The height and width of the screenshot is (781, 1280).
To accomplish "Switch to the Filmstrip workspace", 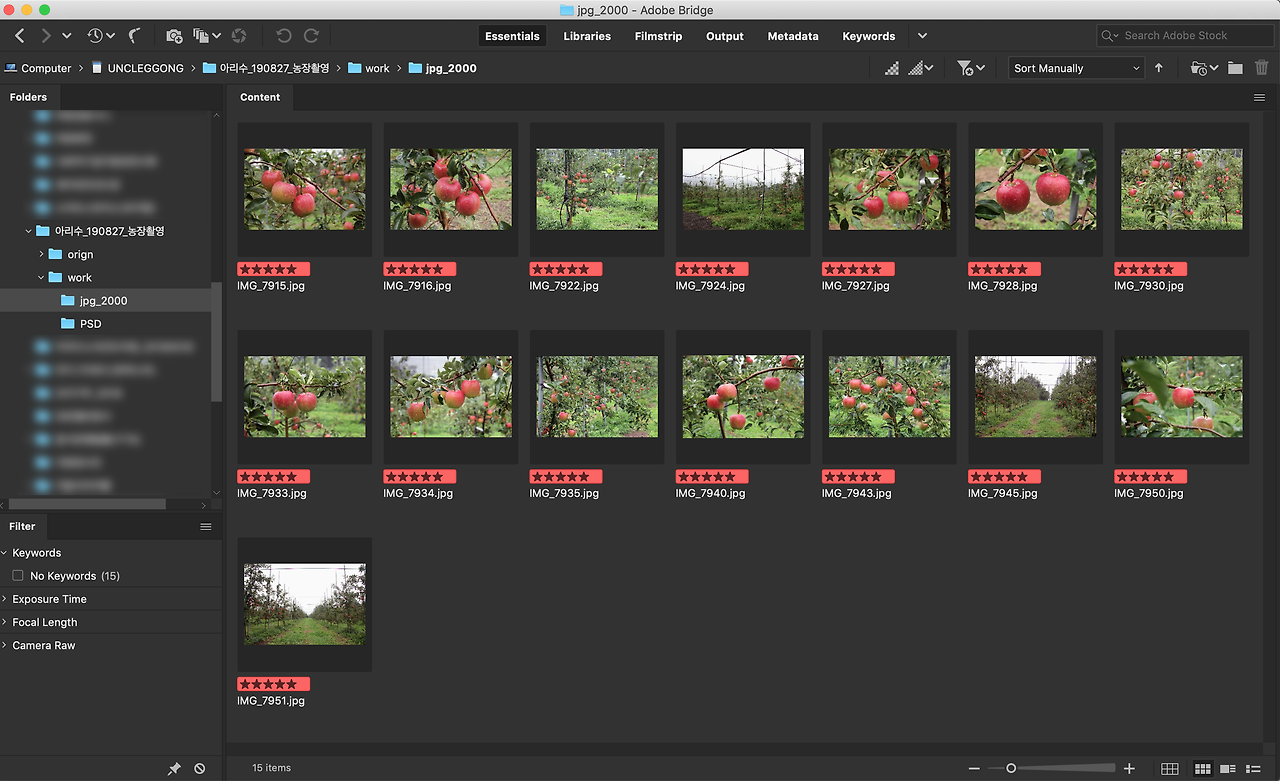I will click(658, 36).
